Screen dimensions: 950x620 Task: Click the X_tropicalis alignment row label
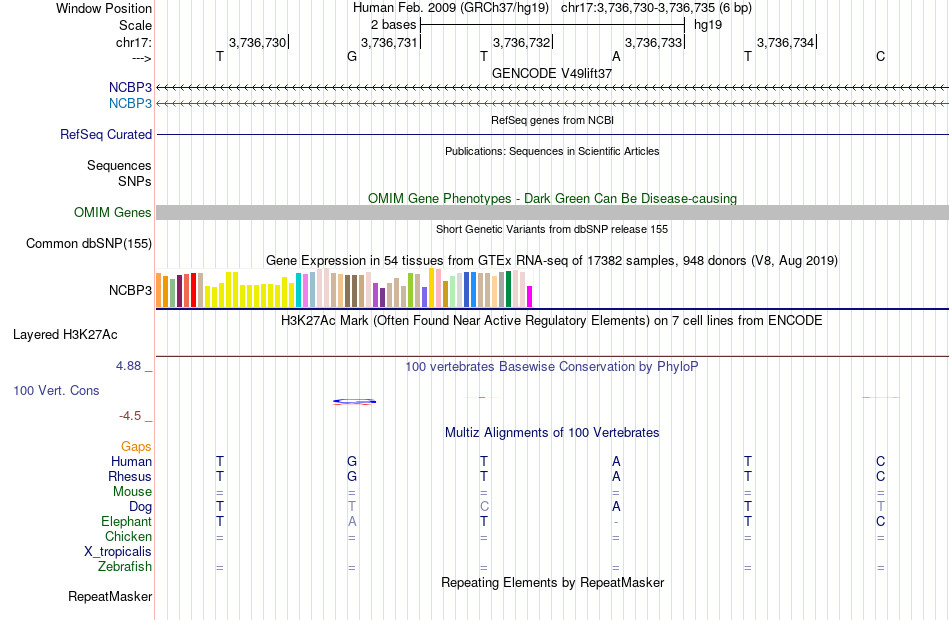pos(118,552)
